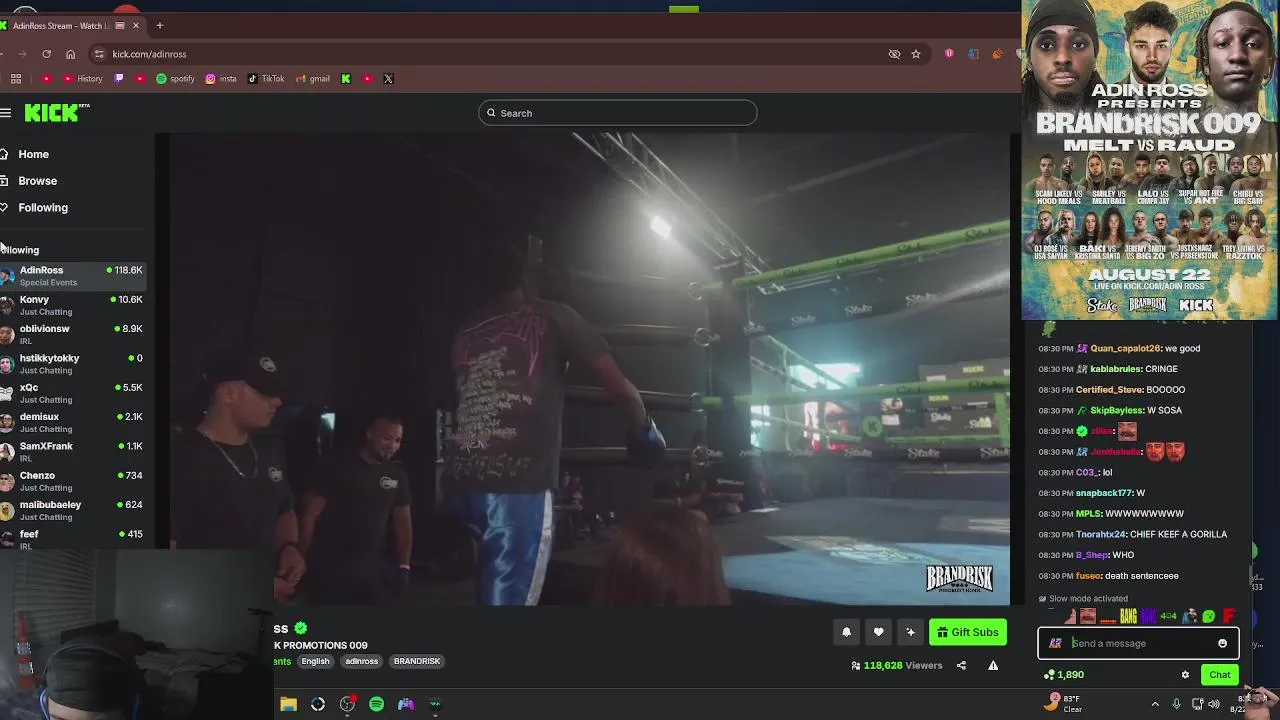Click the crossed-eye icon in address bar
Viewport: 1280px width, 720px height.
point(894,54)
